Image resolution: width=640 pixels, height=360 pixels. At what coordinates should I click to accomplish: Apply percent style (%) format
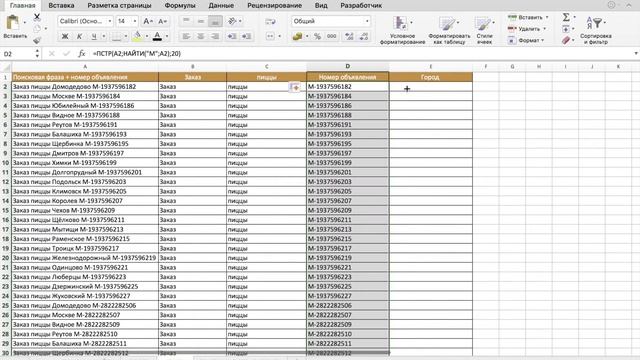[x=318, y=36]
